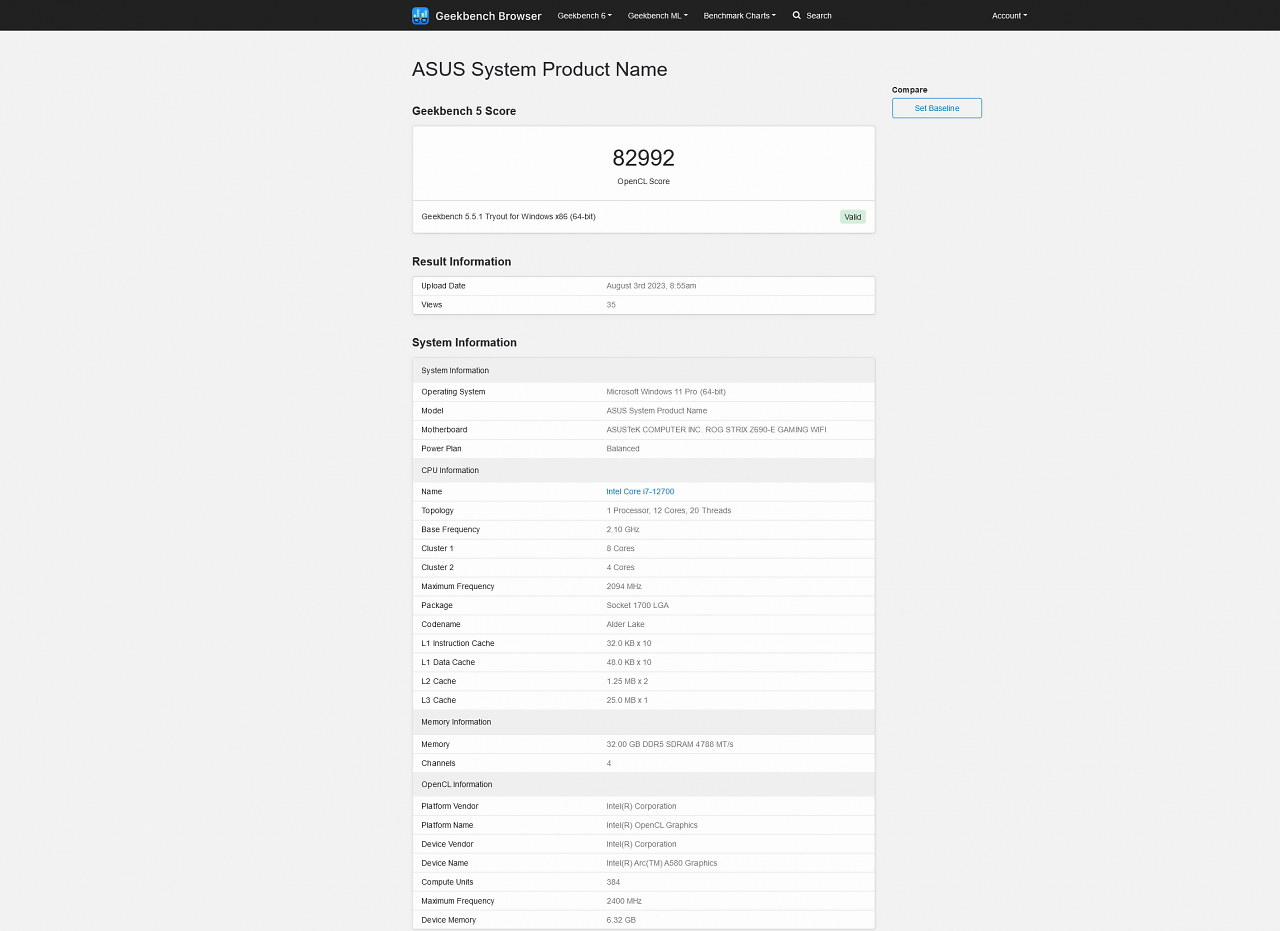Click the Geekbench 5.5.1 Tryout version text
This screenshot has height=931, width=1280.
(x=508, y=216)
